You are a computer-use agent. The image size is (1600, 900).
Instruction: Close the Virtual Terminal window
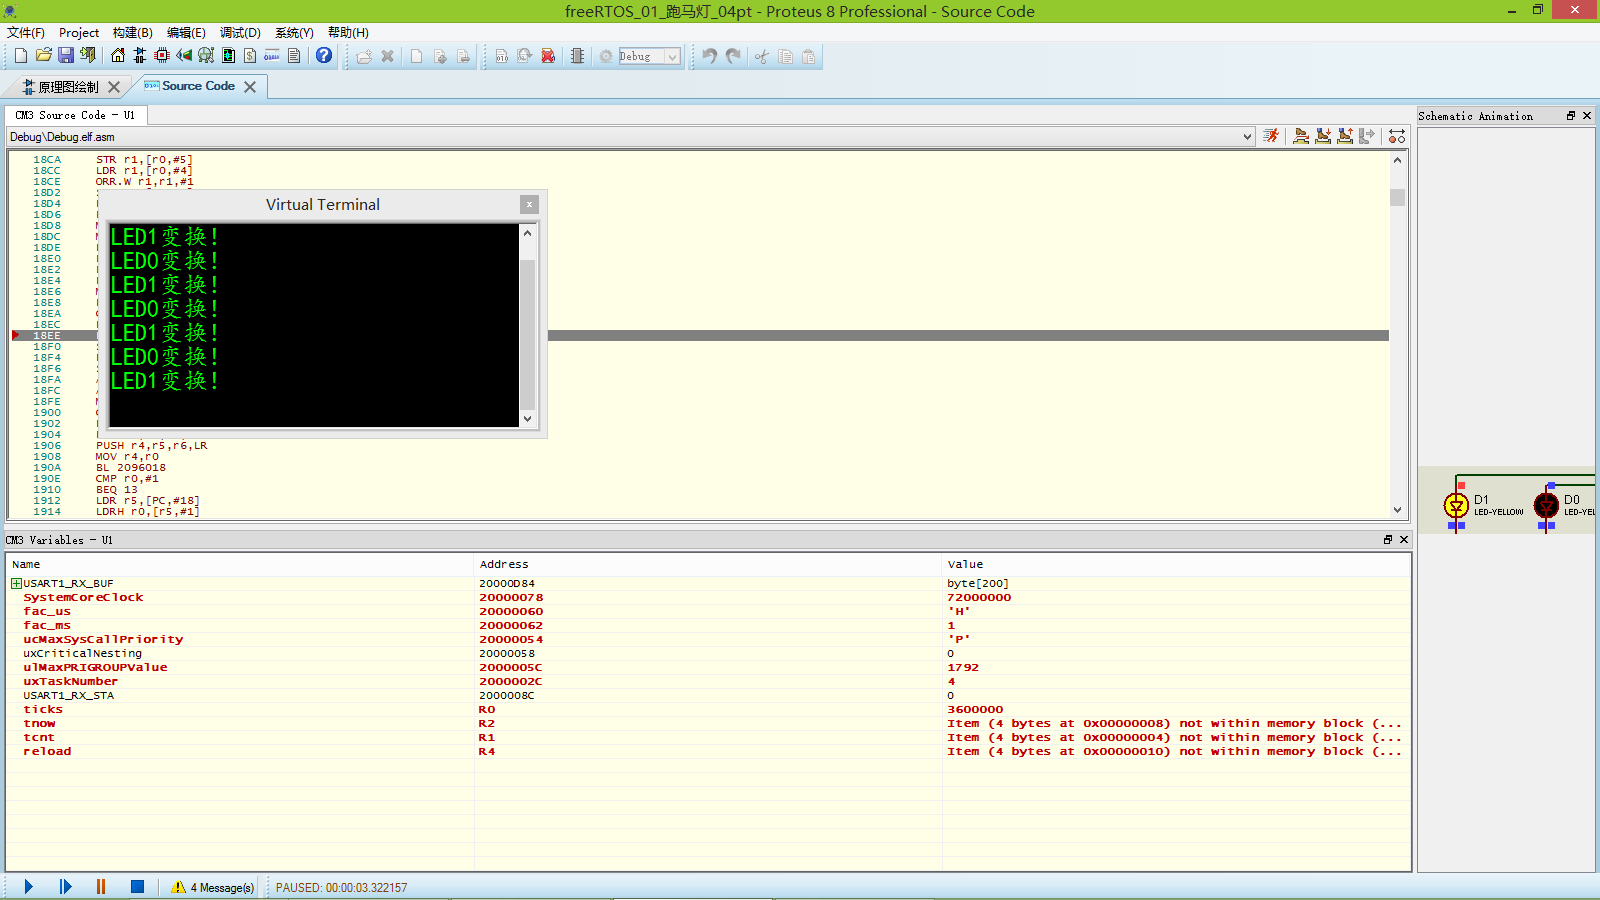pos(529,204)
